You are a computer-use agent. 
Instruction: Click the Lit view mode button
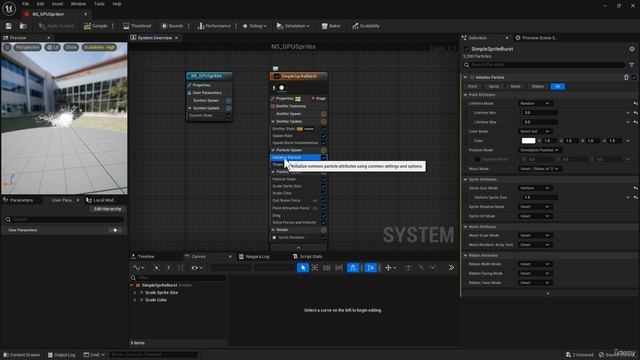point(53,47)
